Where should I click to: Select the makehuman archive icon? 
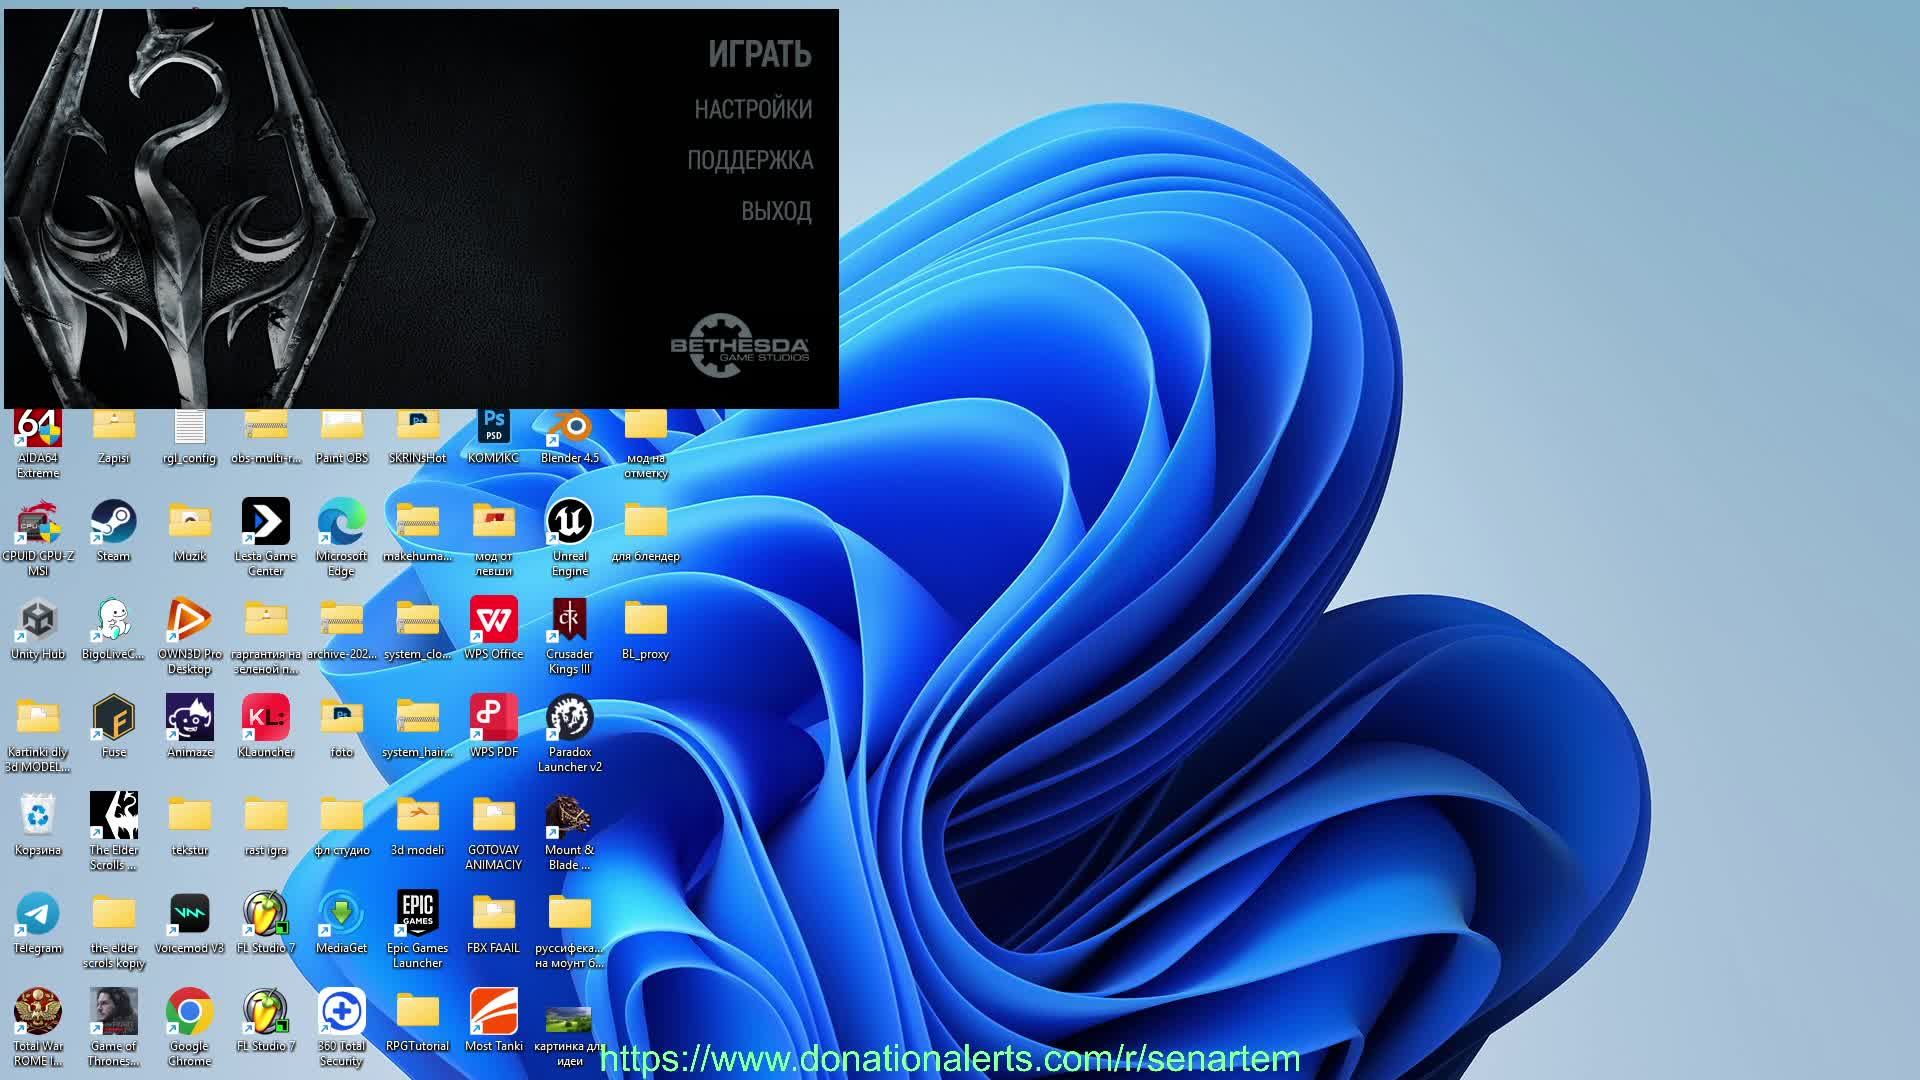(418, 531)
